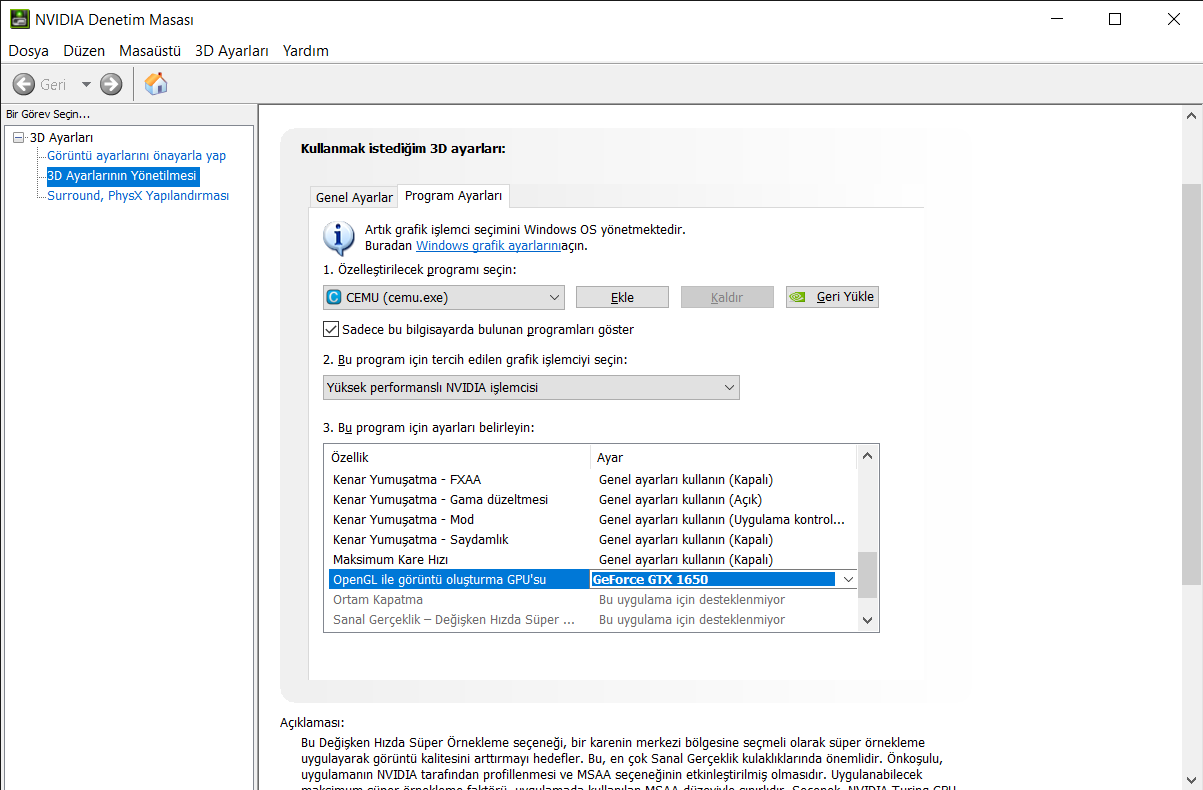Open the Yardım menu
Viewport: 1203px width, 790px height.
pyautogui.click(x=306, y=50)
